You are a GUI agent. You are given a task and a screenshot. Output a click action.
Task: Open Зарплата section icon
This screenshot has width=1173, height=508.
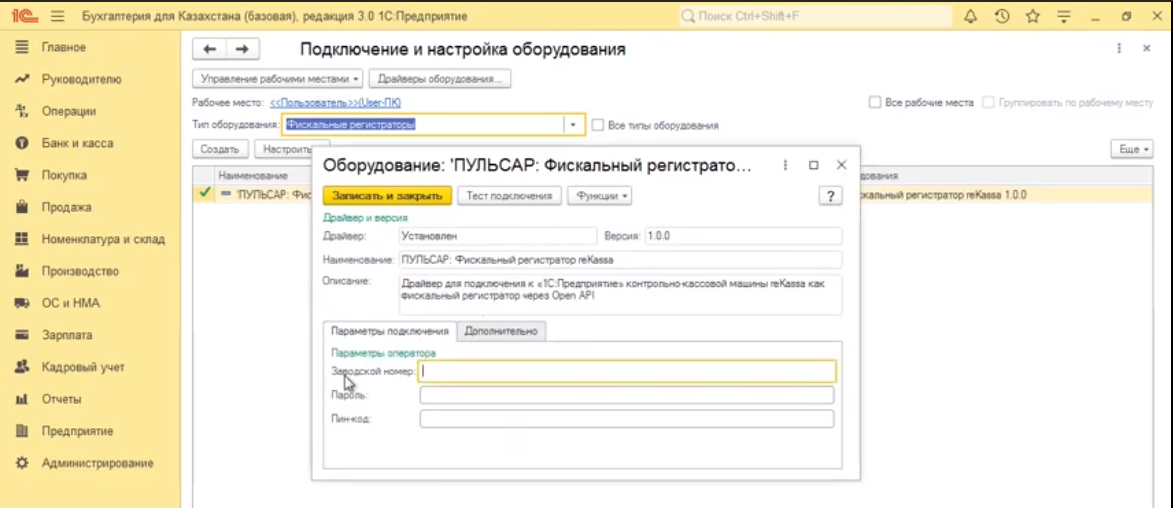pos(22,335)
